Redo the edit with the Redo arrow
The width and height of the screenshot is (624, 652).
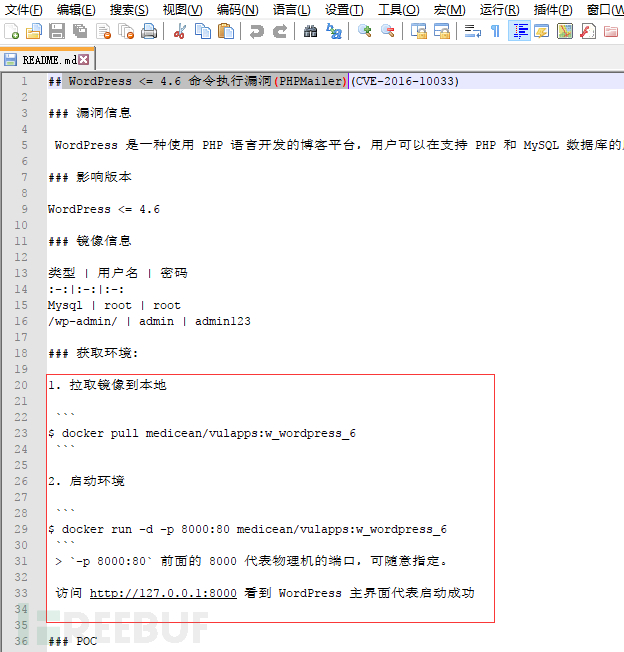point(280,31)
